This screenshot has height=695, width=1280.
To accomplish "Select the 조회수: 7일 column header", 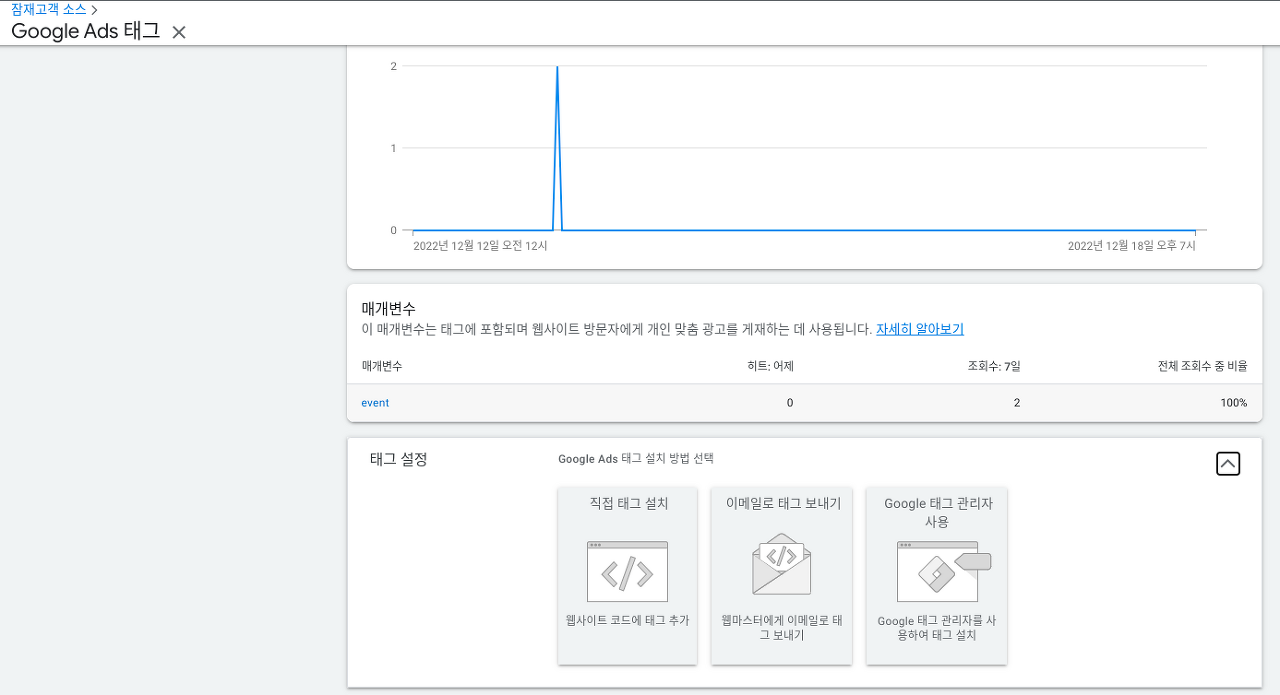I will (994, 367).
